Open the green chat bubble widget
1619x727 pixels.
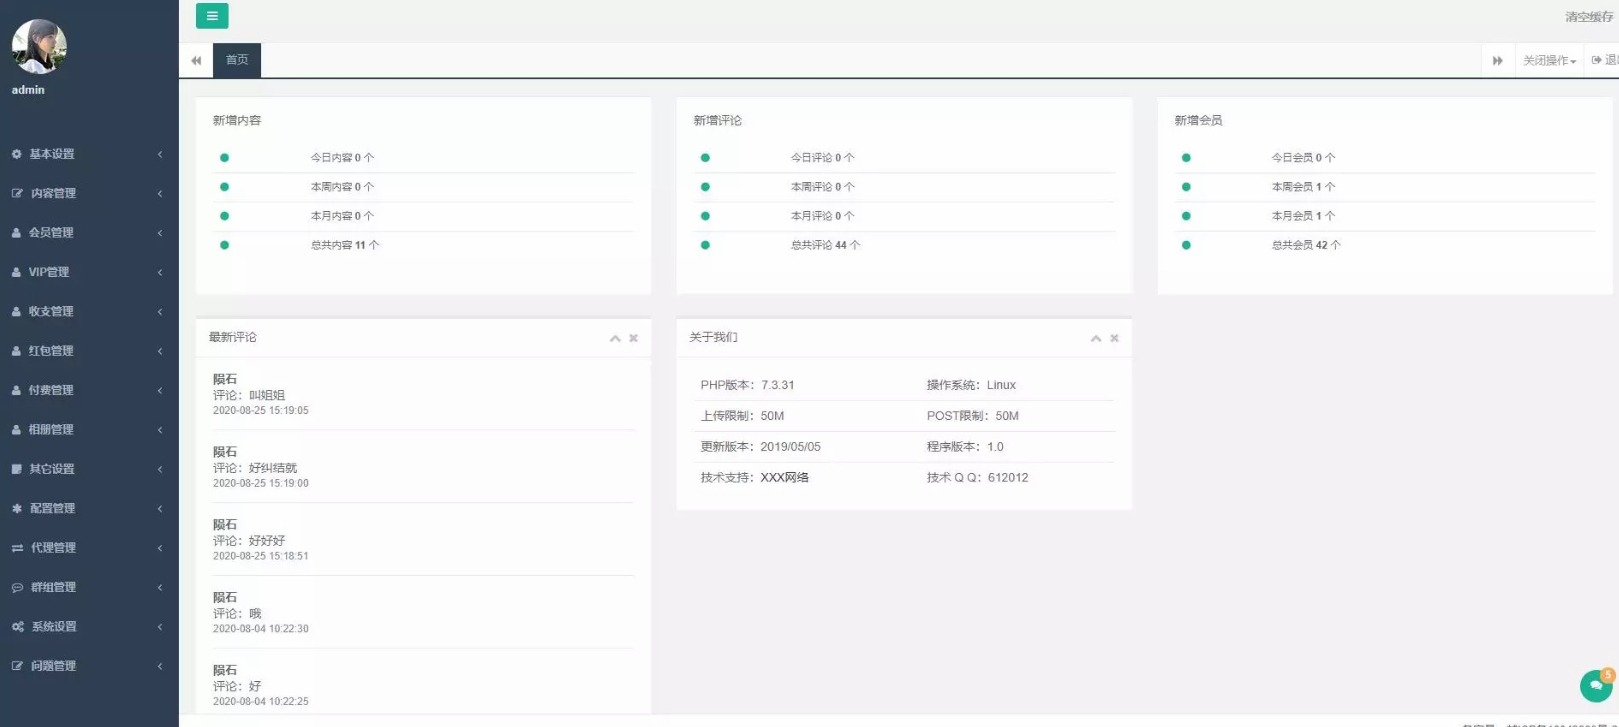point(1596,686)
